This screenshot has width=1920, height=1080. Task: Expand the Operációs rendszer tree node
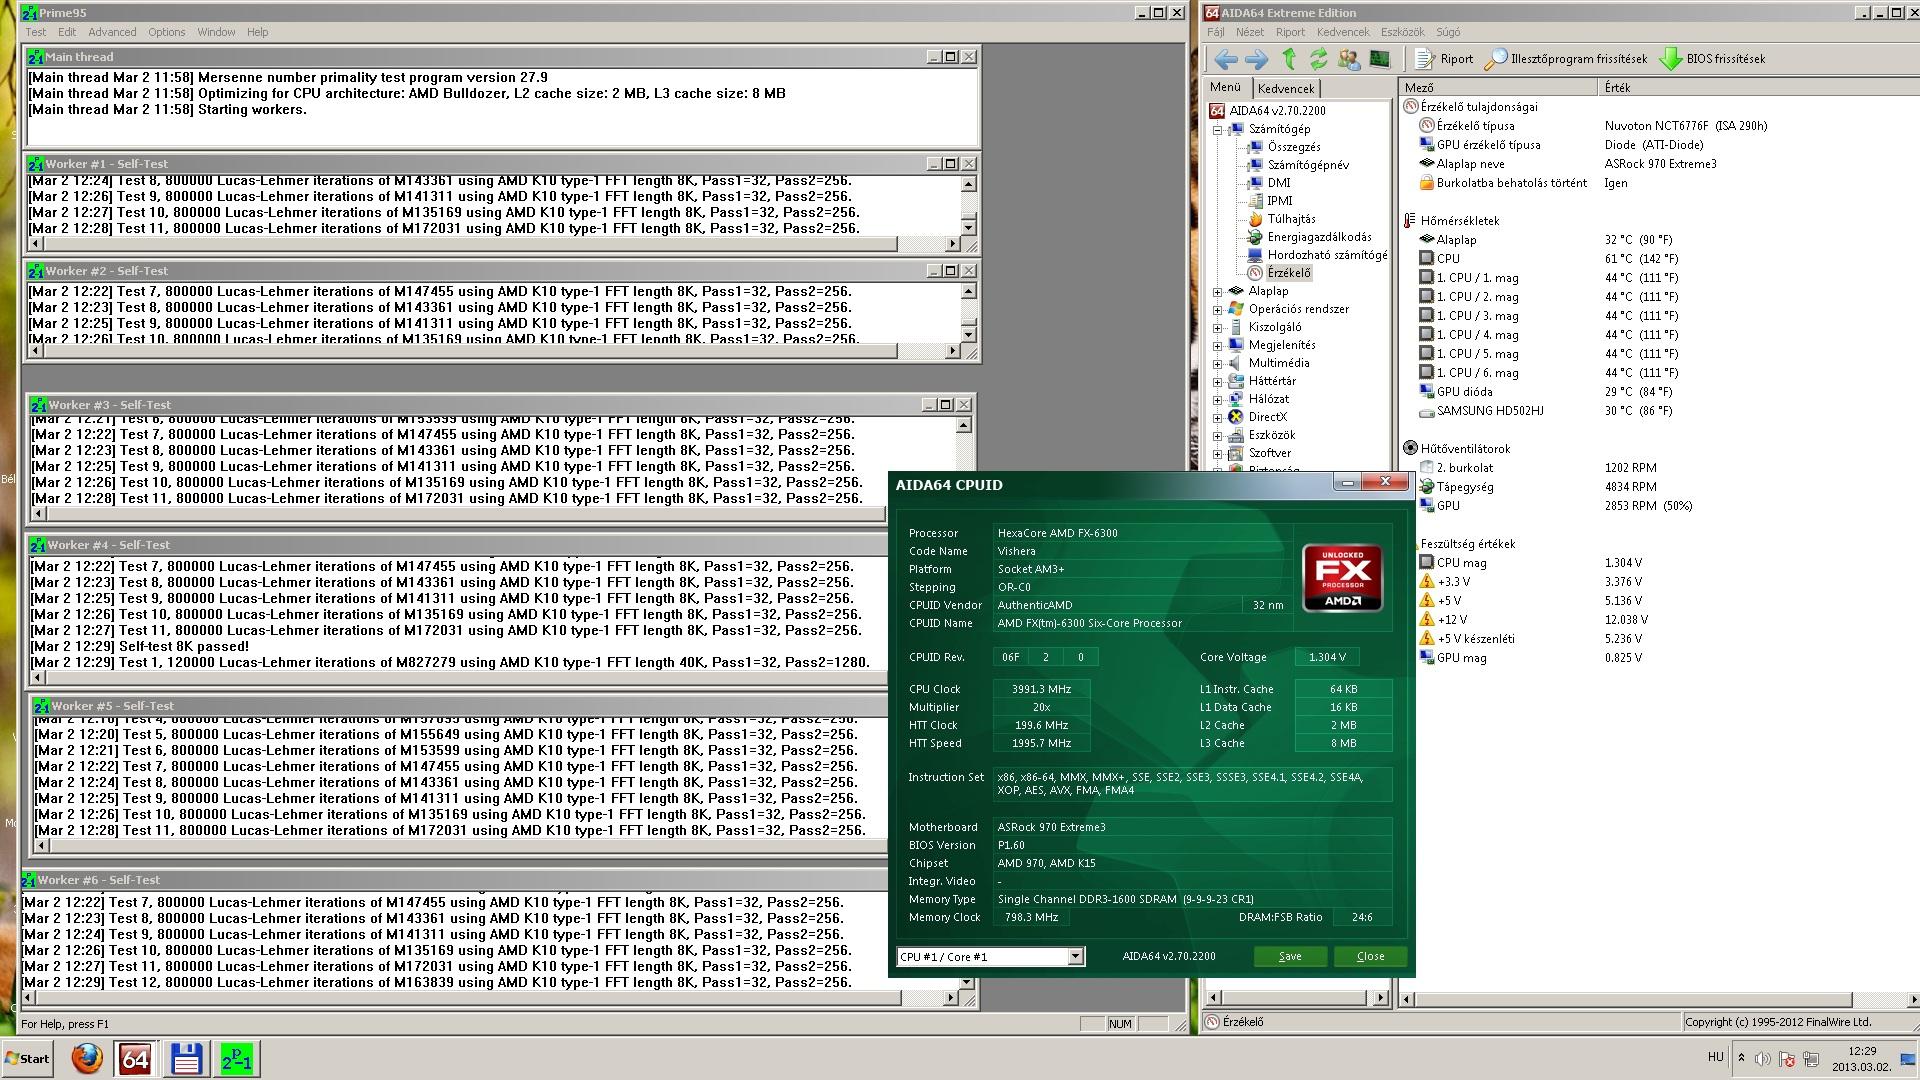coord(1218,309)
